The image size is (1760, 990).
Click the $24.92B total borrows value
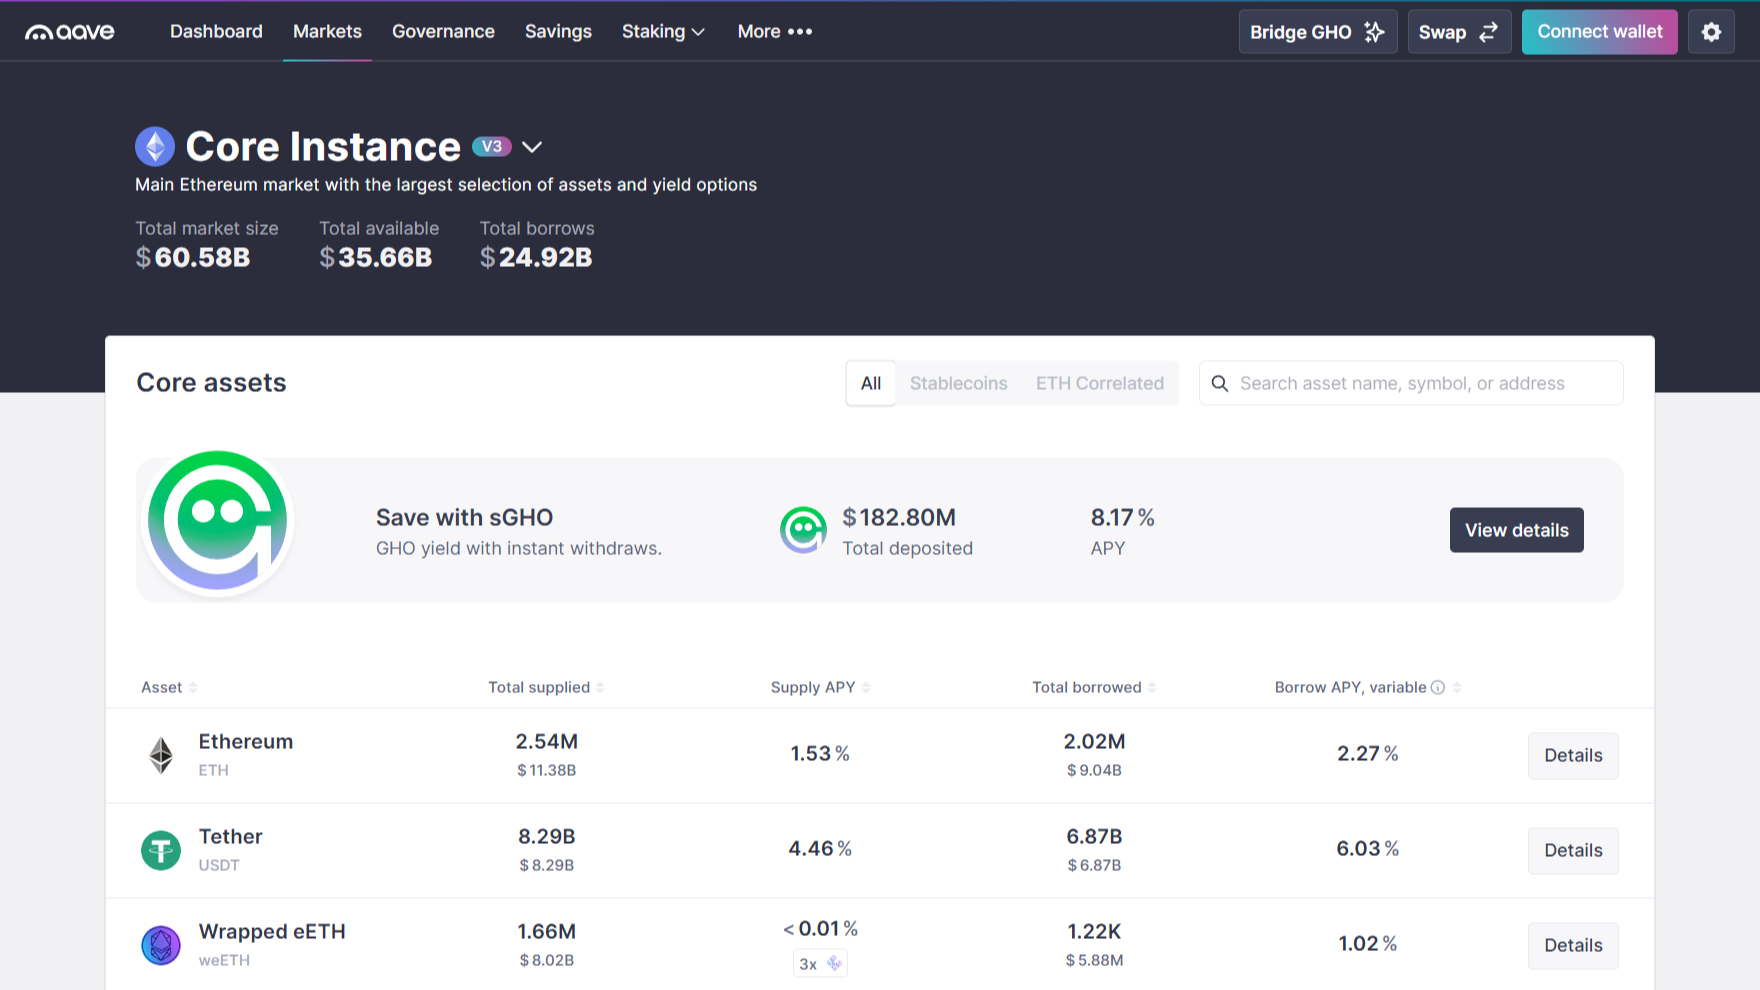536,258
